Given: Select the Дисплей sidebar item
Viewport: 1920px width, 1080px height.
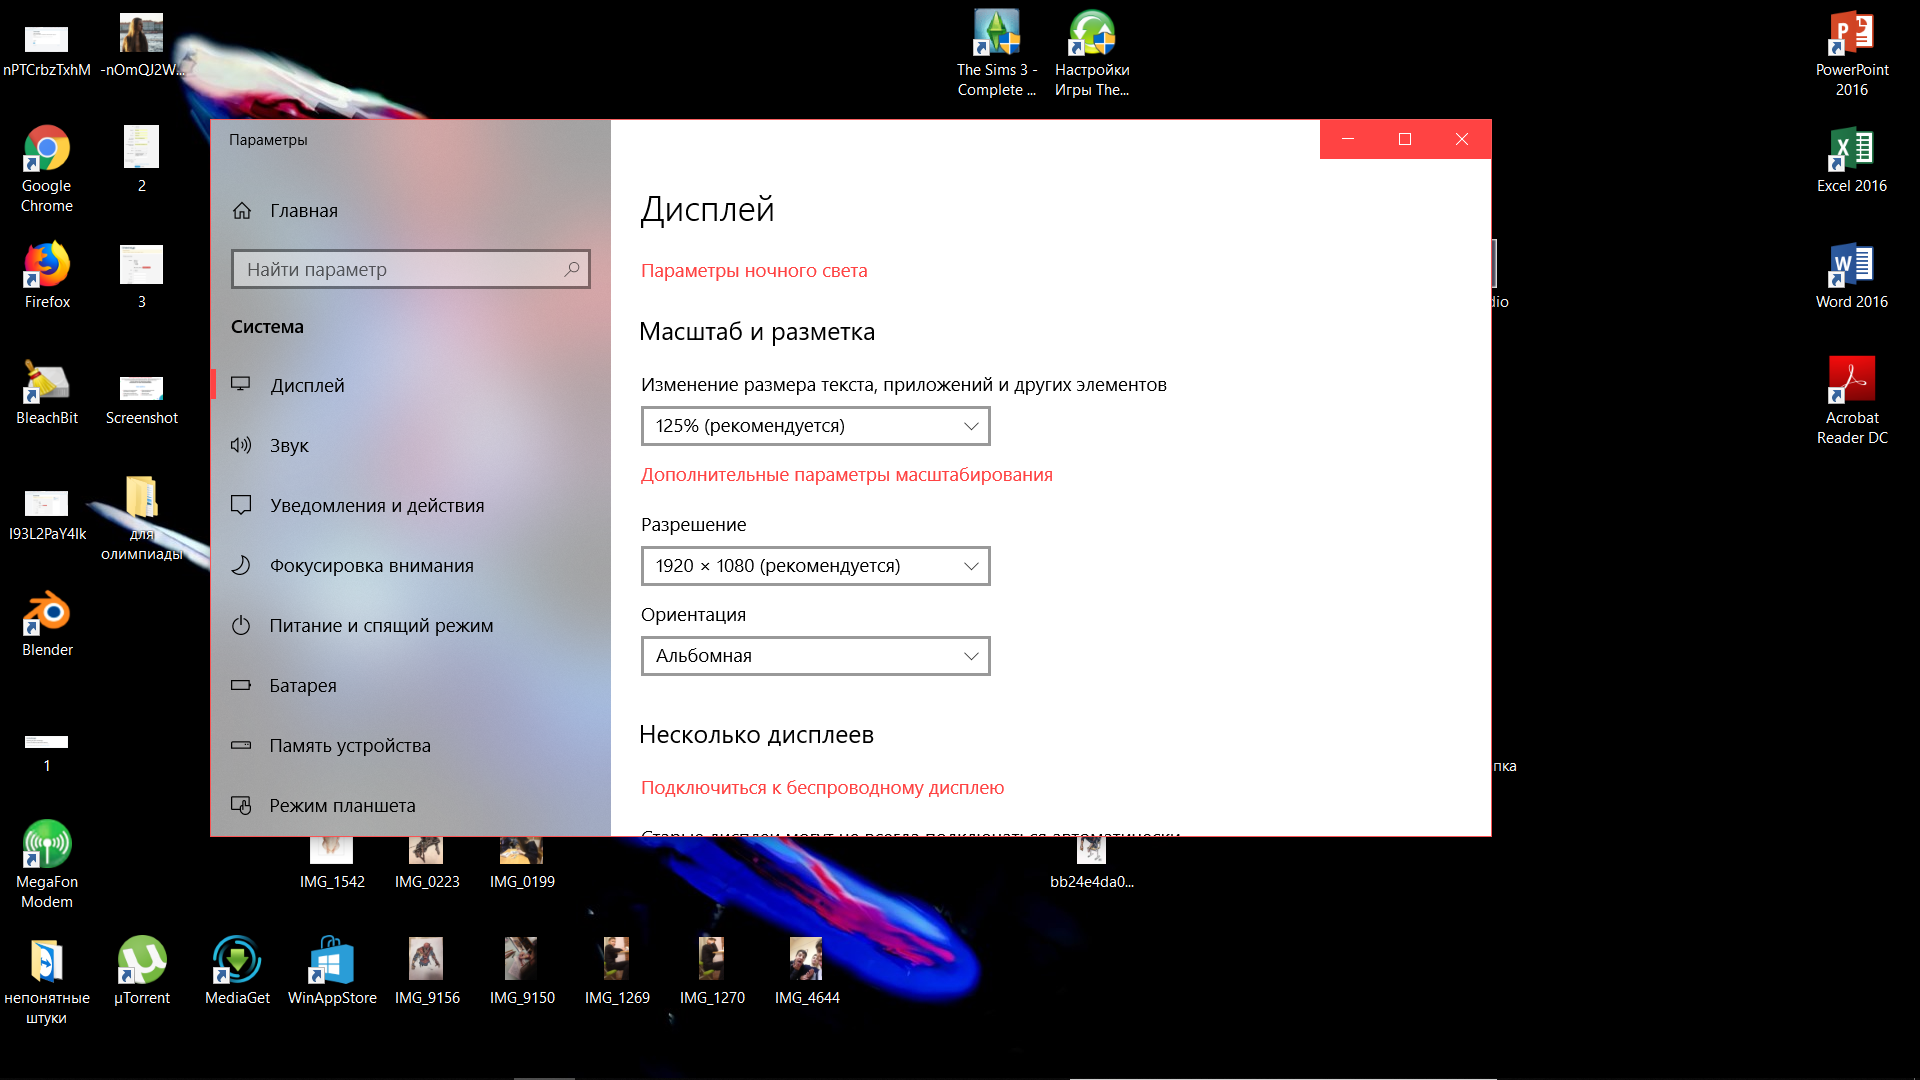Looking at the screenshot, I should [x=307, y=386].
